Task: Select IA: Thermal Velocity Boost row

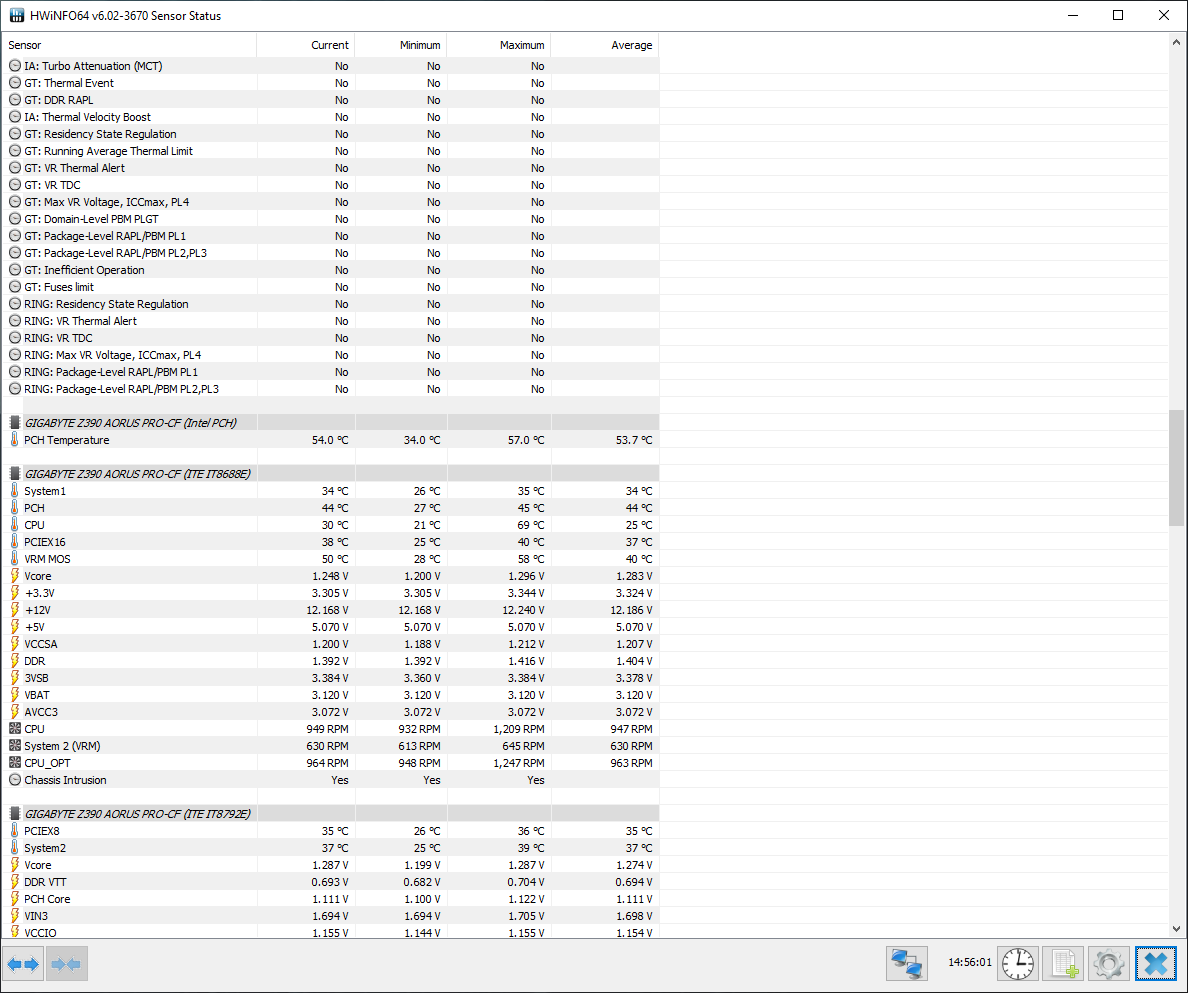Action: [330, 117]
